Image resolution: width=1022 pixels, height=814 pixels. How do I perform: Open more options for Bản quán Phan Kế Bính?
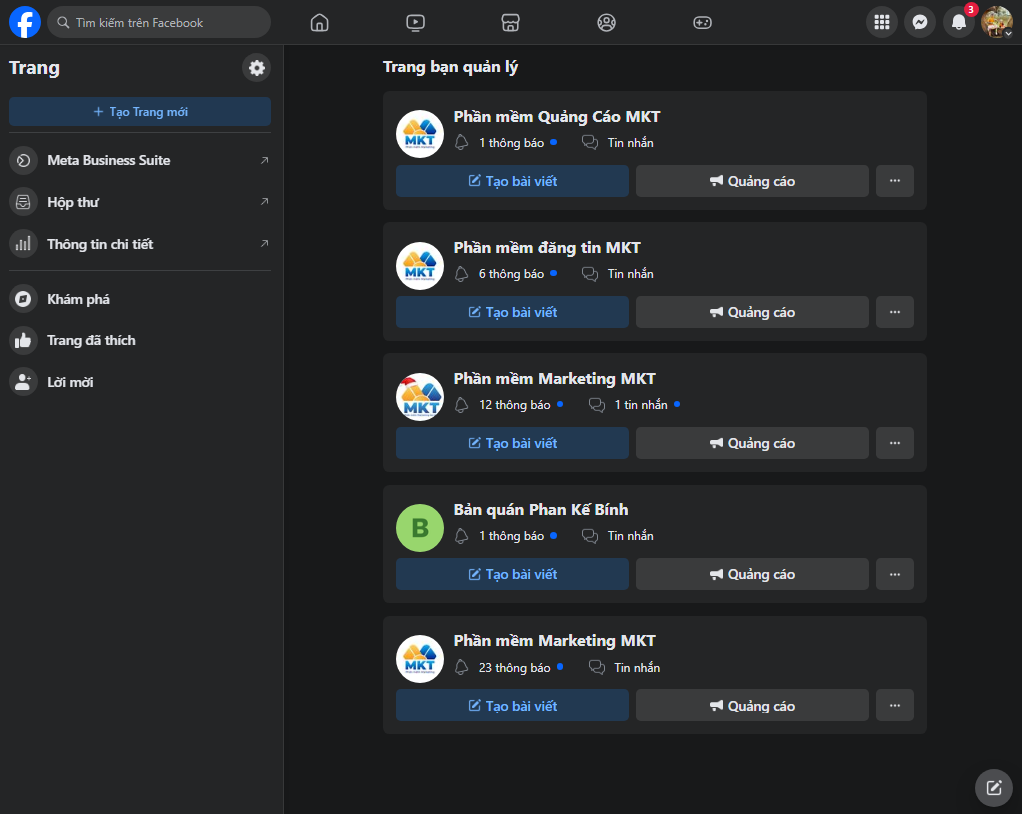[894, 574]
